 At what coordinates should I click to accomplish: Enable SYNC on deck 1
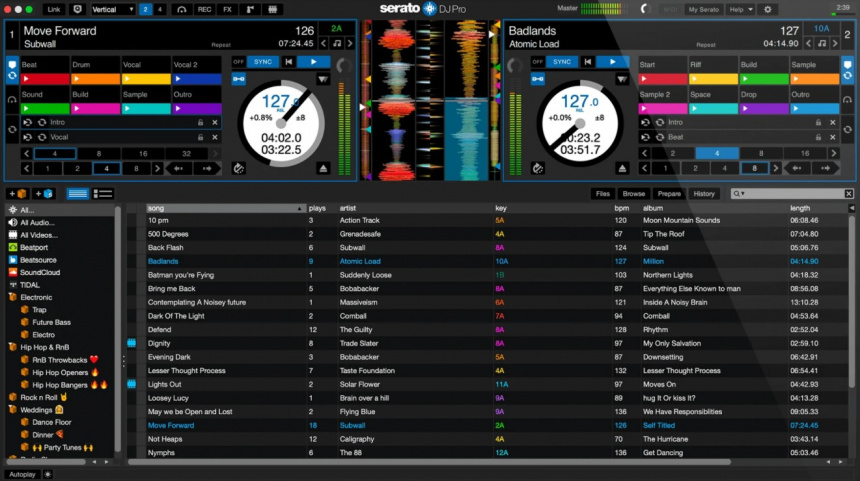pos(263,62)
